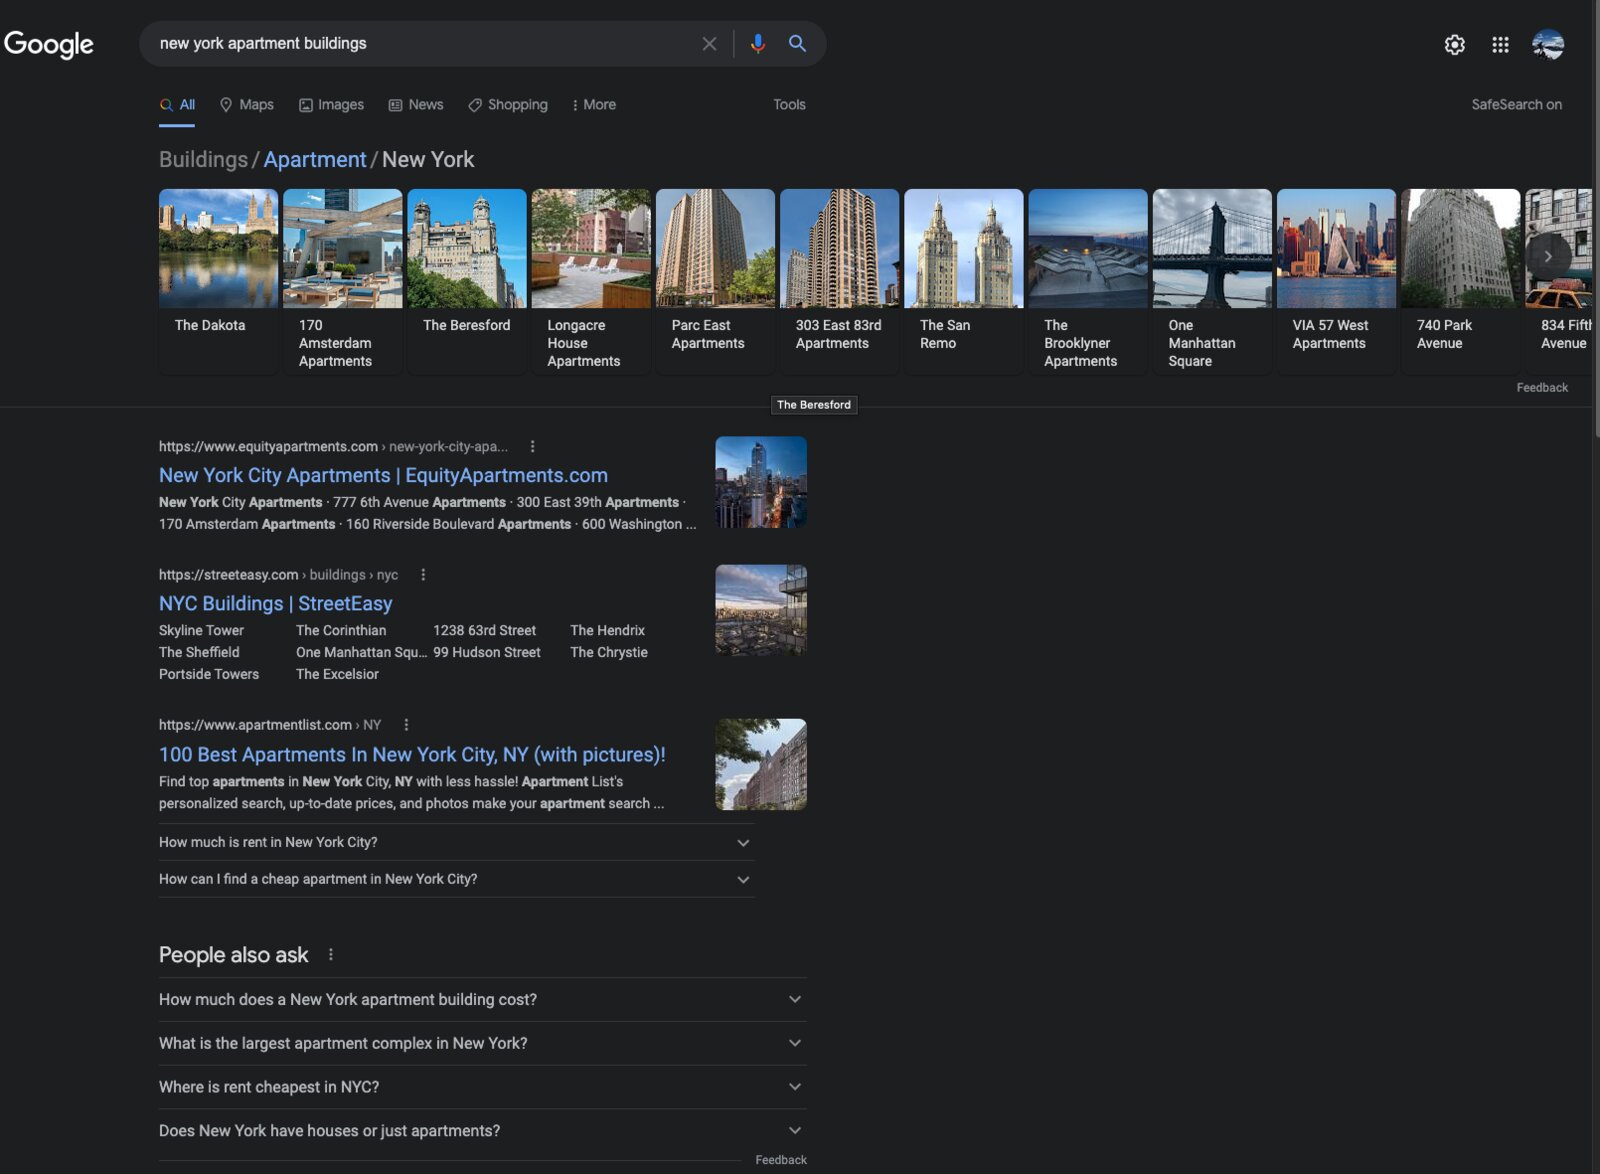Open The San Remo card
The height and width of the screenshot is (1174, 1600).
963,281
